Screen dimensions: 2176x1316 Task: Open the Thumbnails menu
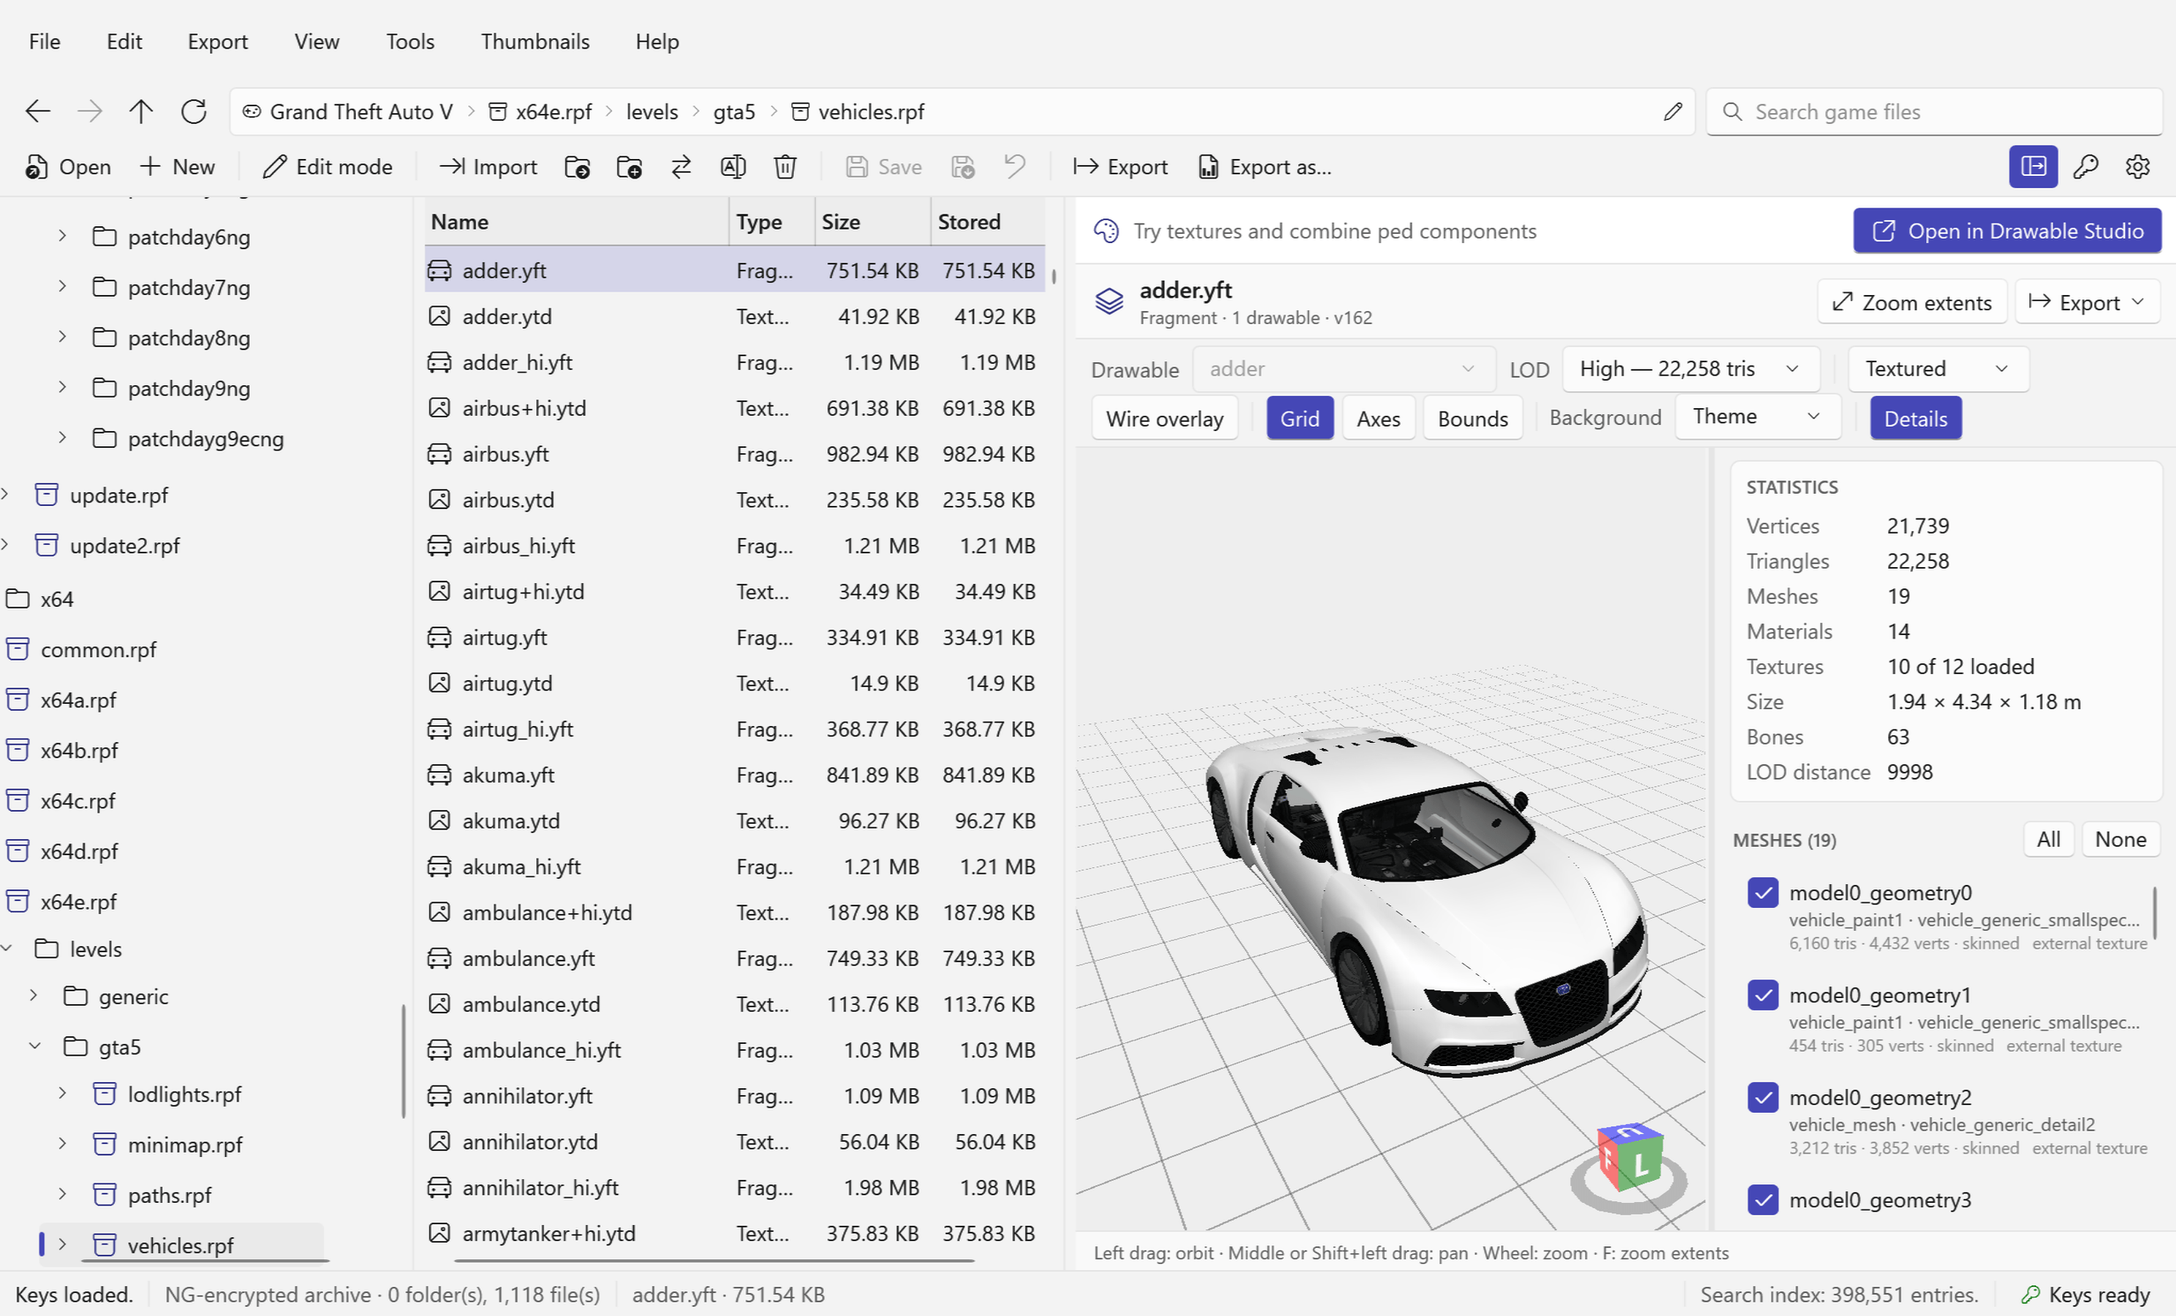(x=535, y=41)
